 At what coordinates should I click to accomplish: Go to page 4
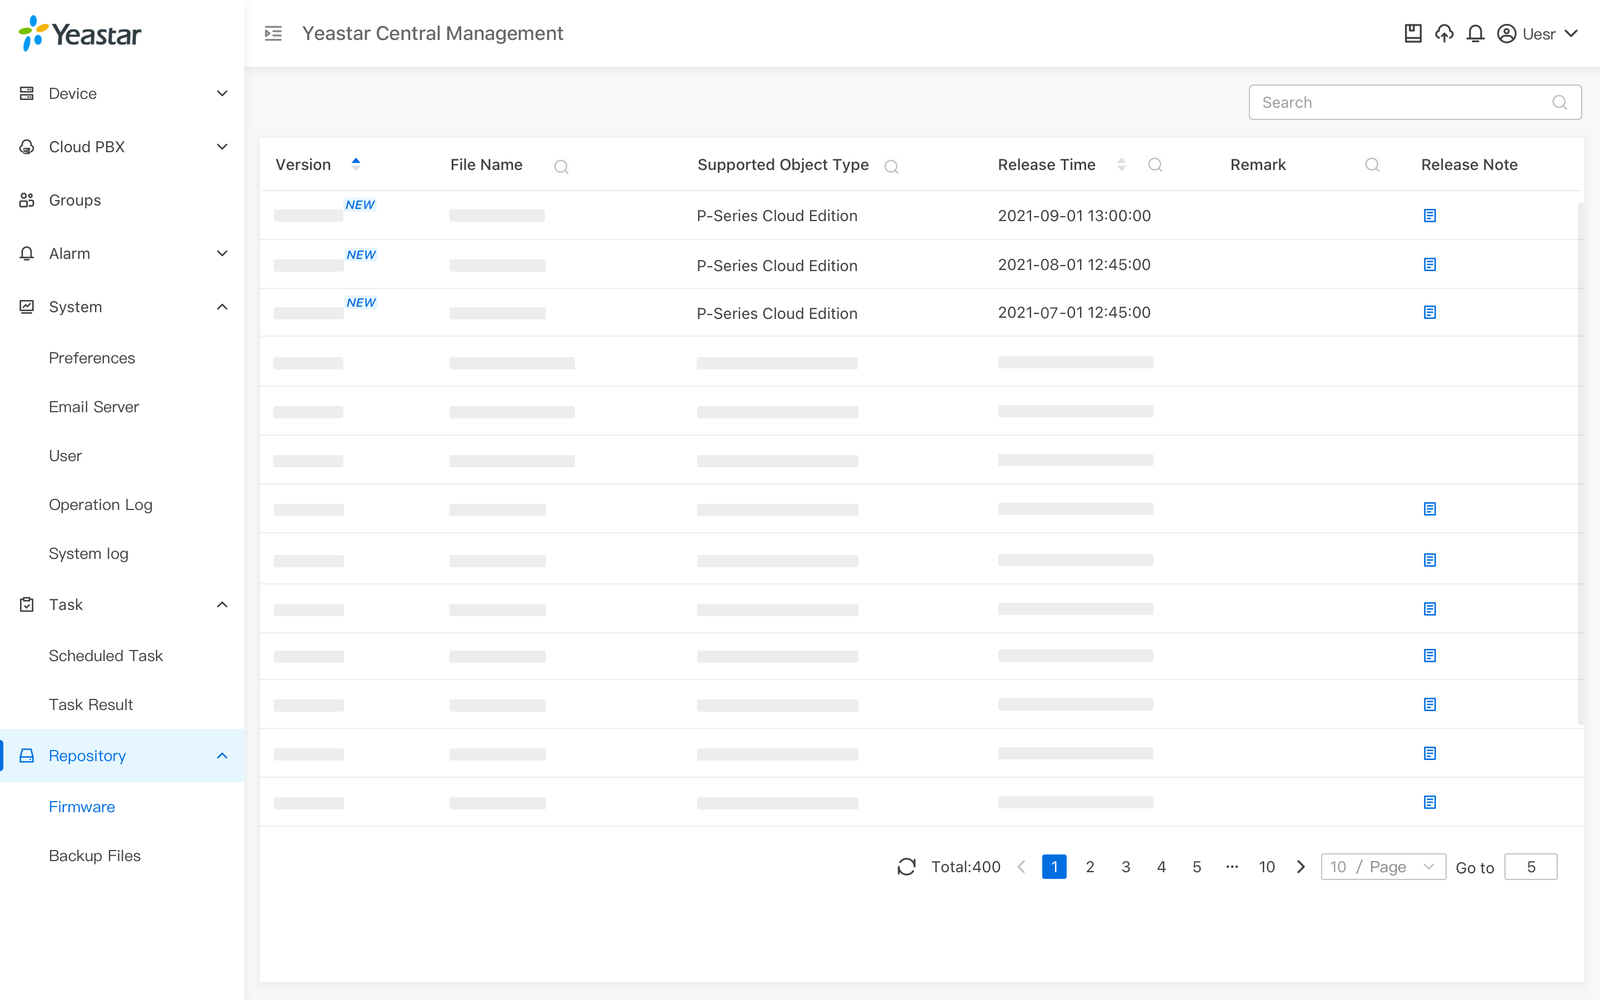[x=1161, y=867]
